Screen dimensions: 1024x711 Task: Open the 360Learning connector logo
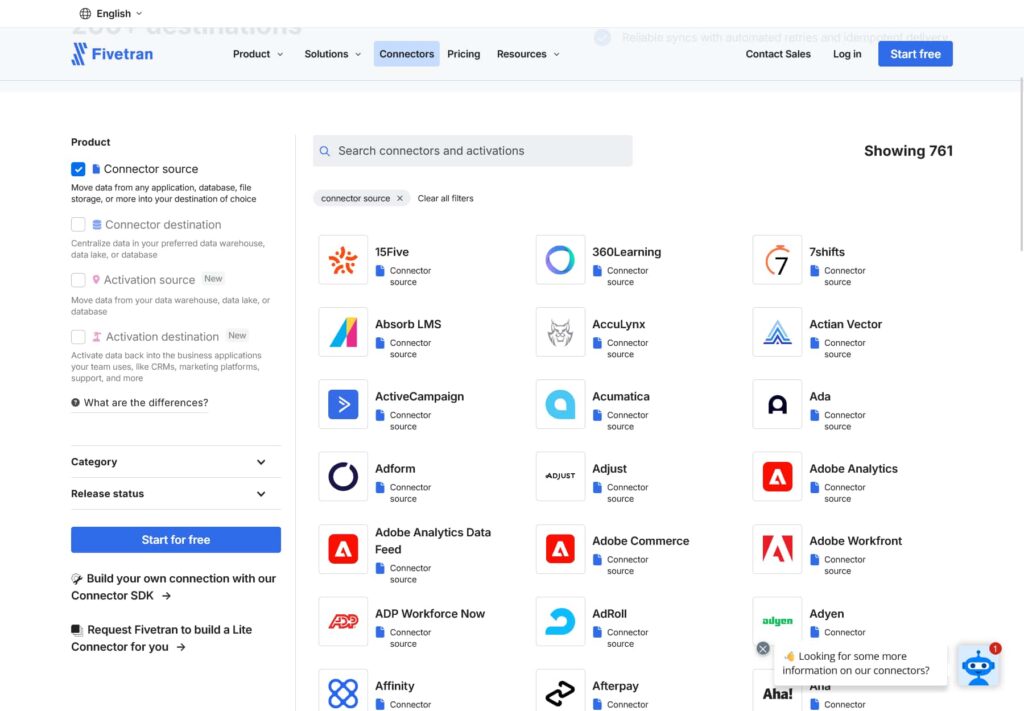[x=560, y=260]
